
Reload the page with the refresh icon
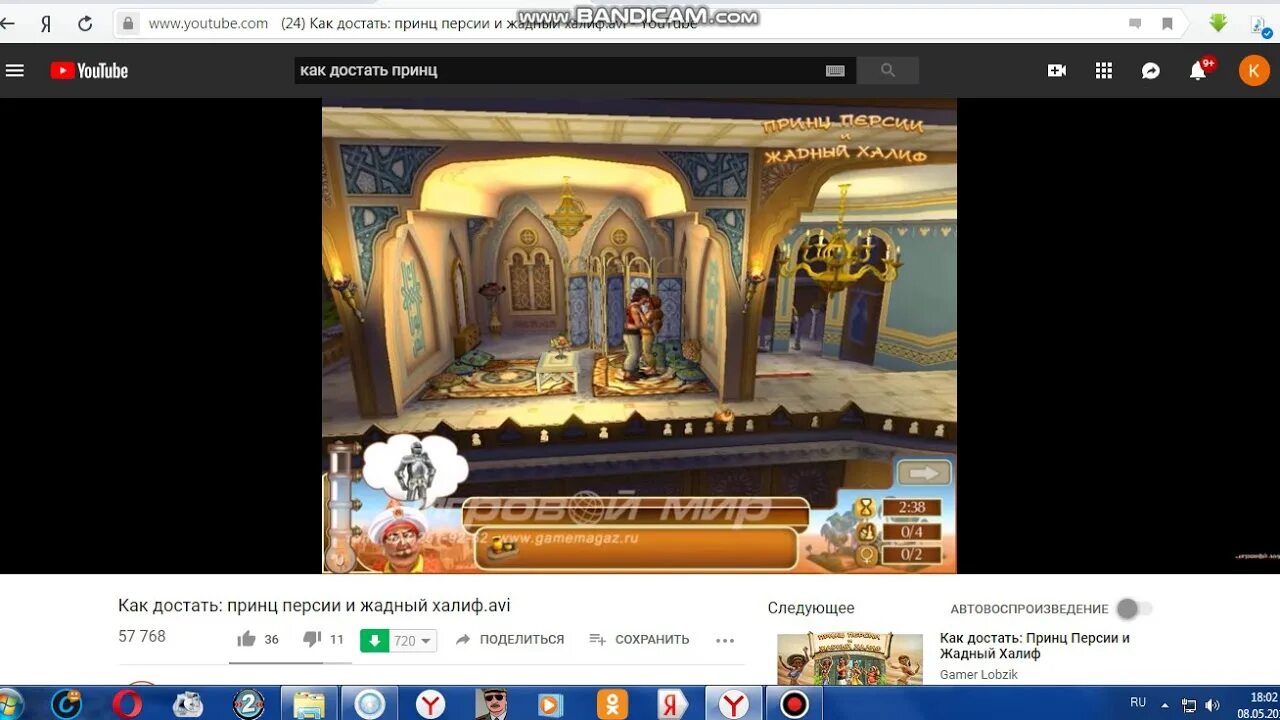(x=85, y=23)
